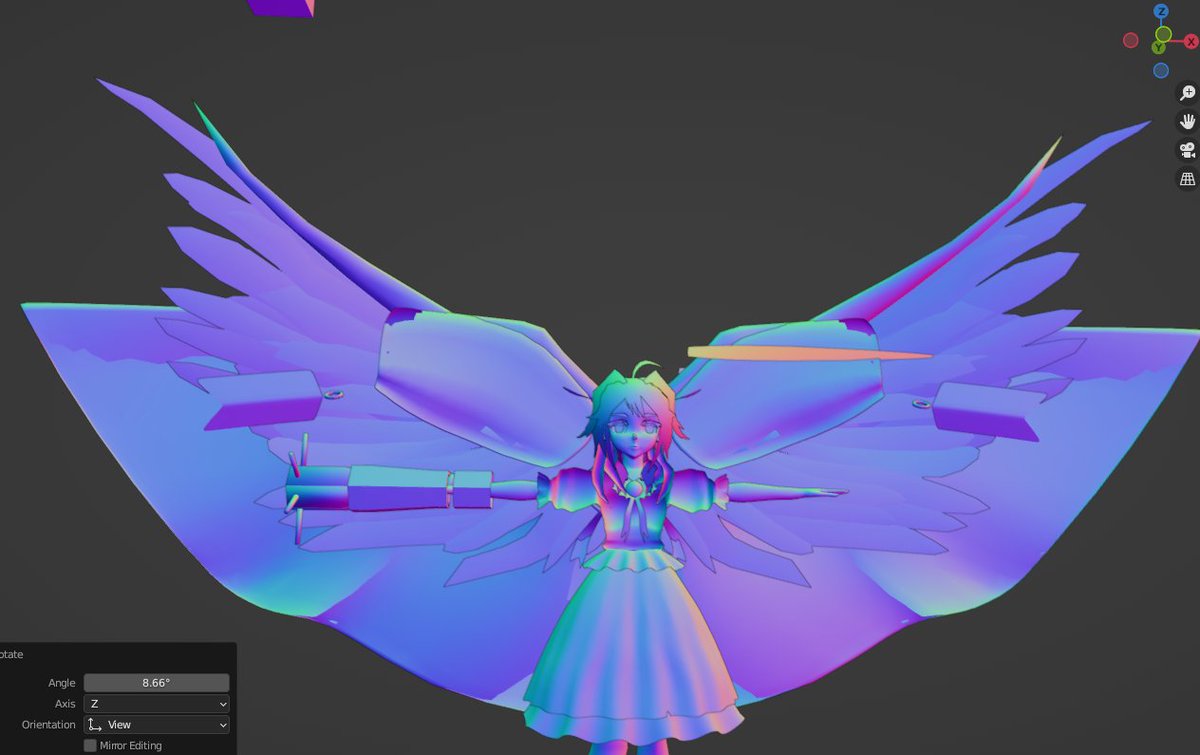
Task: Click the blue Z axis on gizmo
Action: 1161,11
